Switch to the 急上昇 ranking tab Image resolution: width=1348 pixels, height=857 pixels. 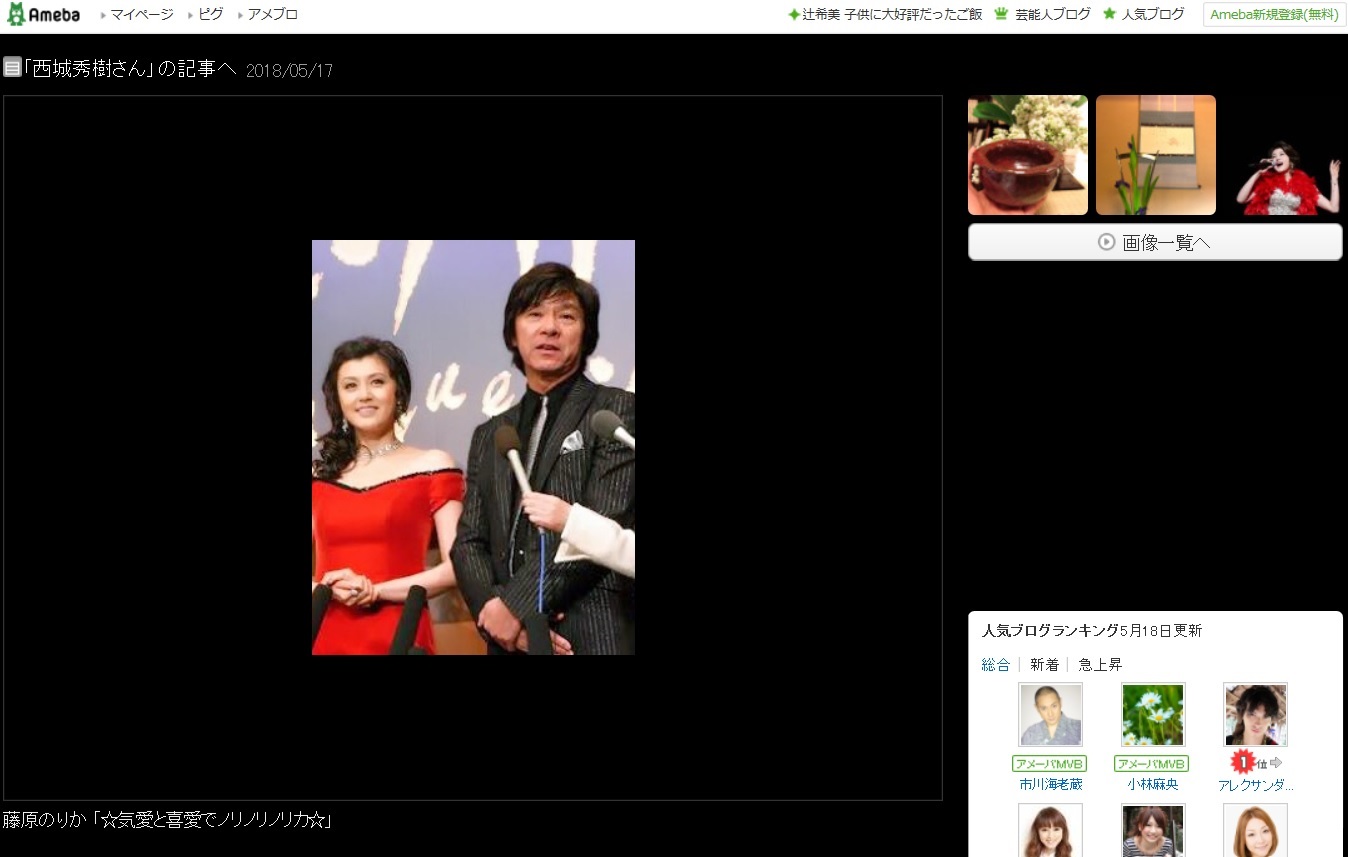[x=1100, y=665]
